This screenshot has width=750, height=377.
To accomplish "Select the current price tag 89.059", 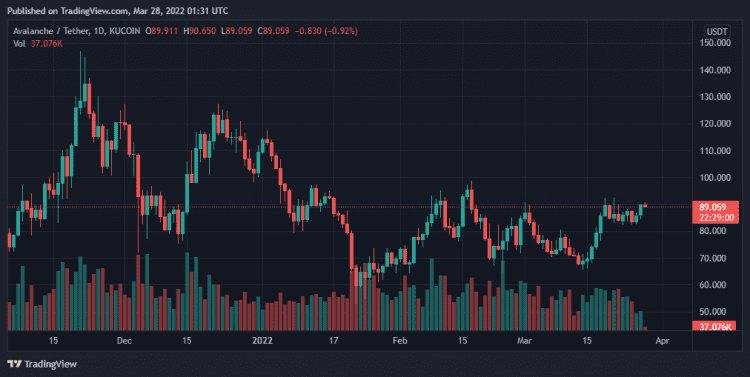I will [713, 207].
